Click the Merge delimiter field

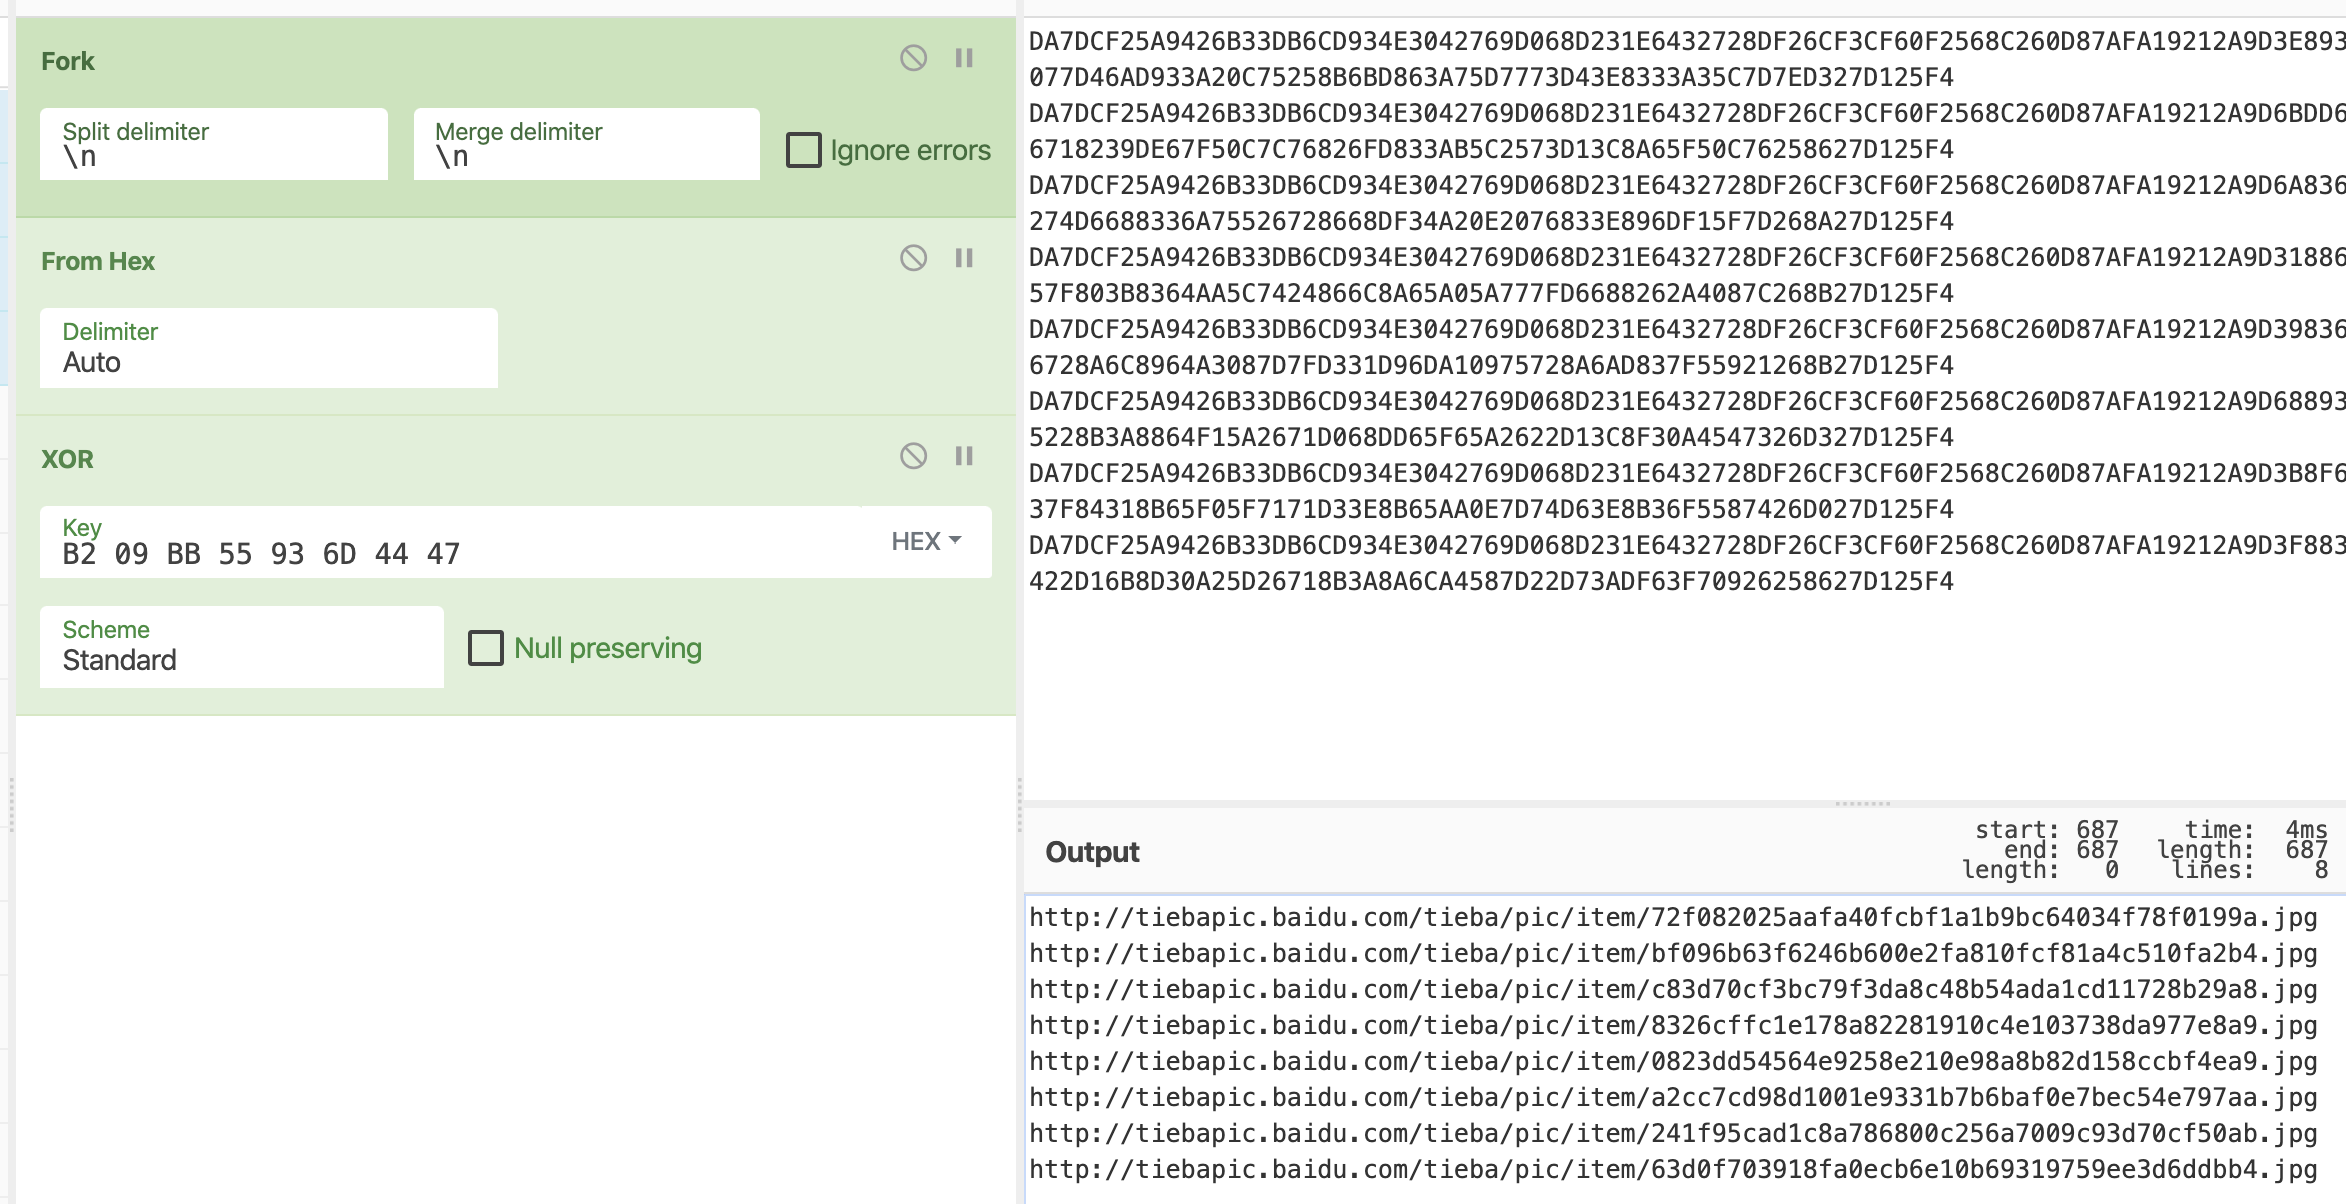(x=586, y=145)
